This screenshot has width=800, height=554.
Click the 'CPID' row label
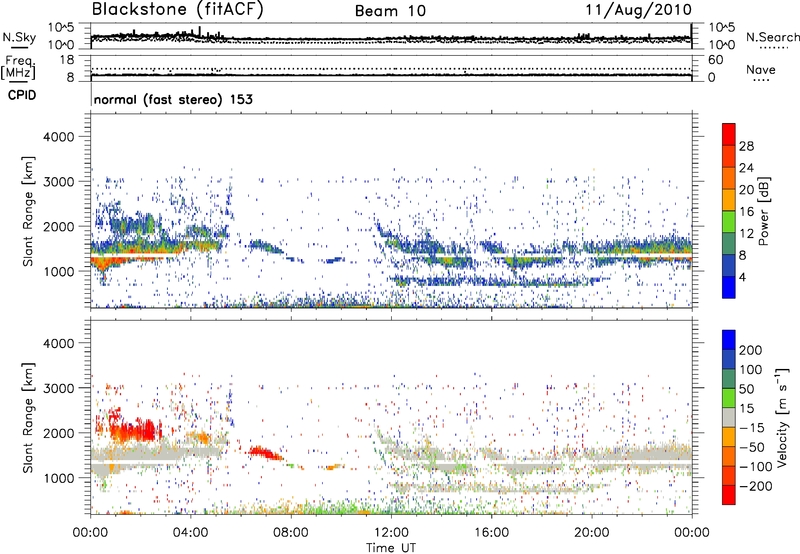[22, 95]
